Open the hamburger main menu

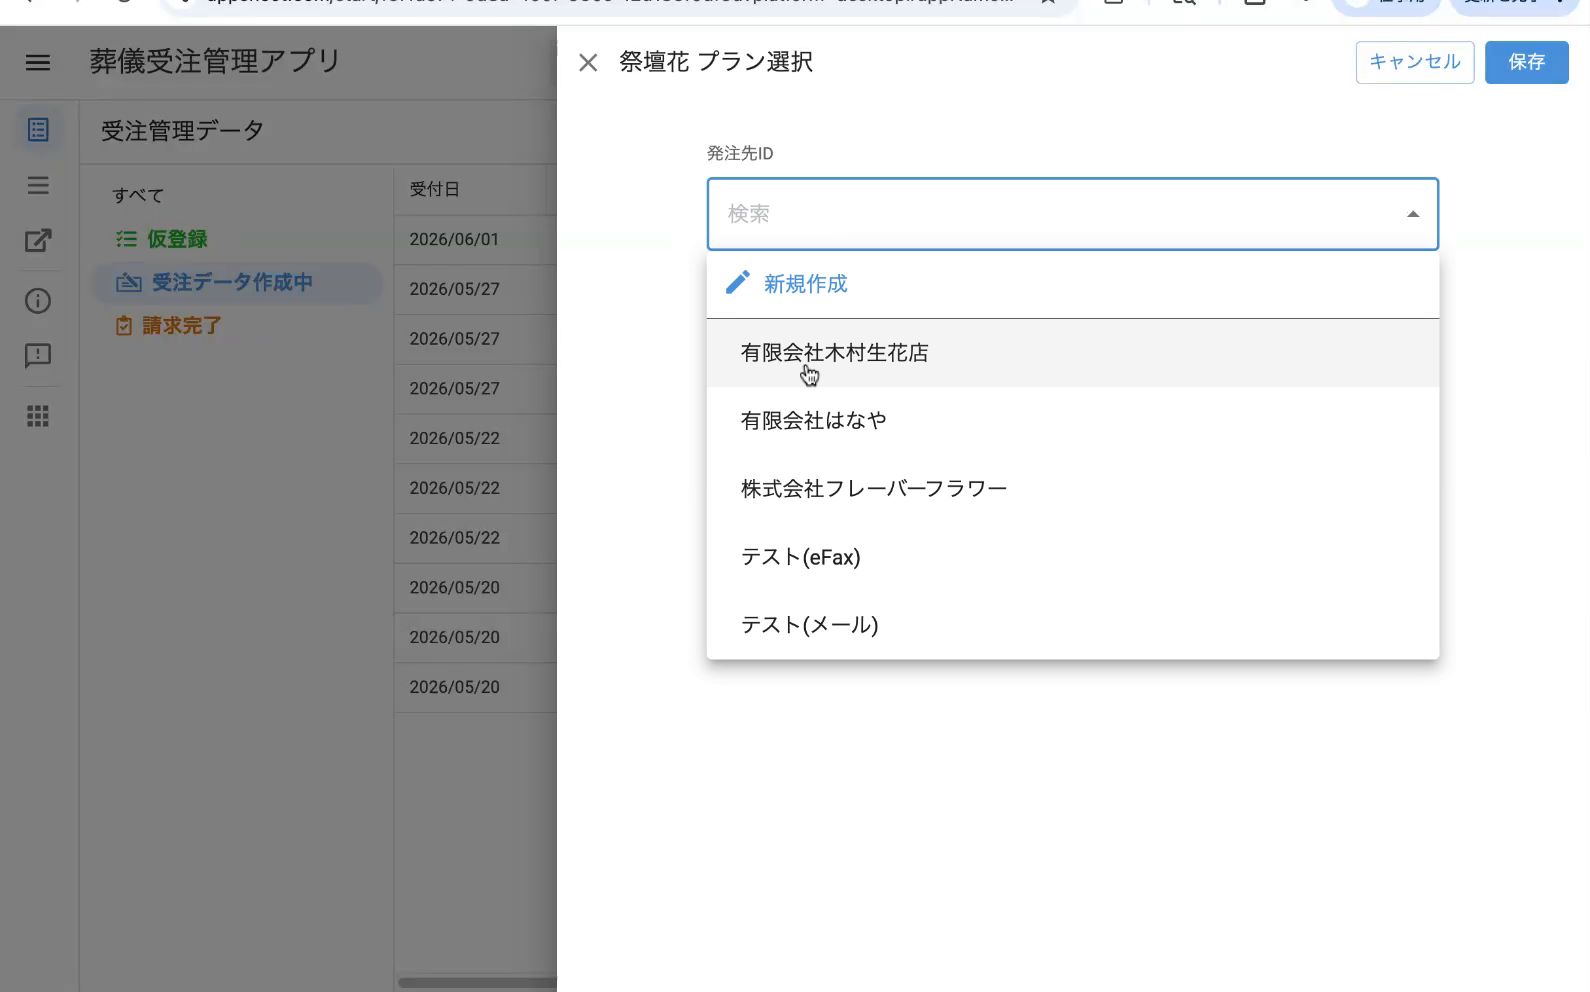tap(38, 63)
